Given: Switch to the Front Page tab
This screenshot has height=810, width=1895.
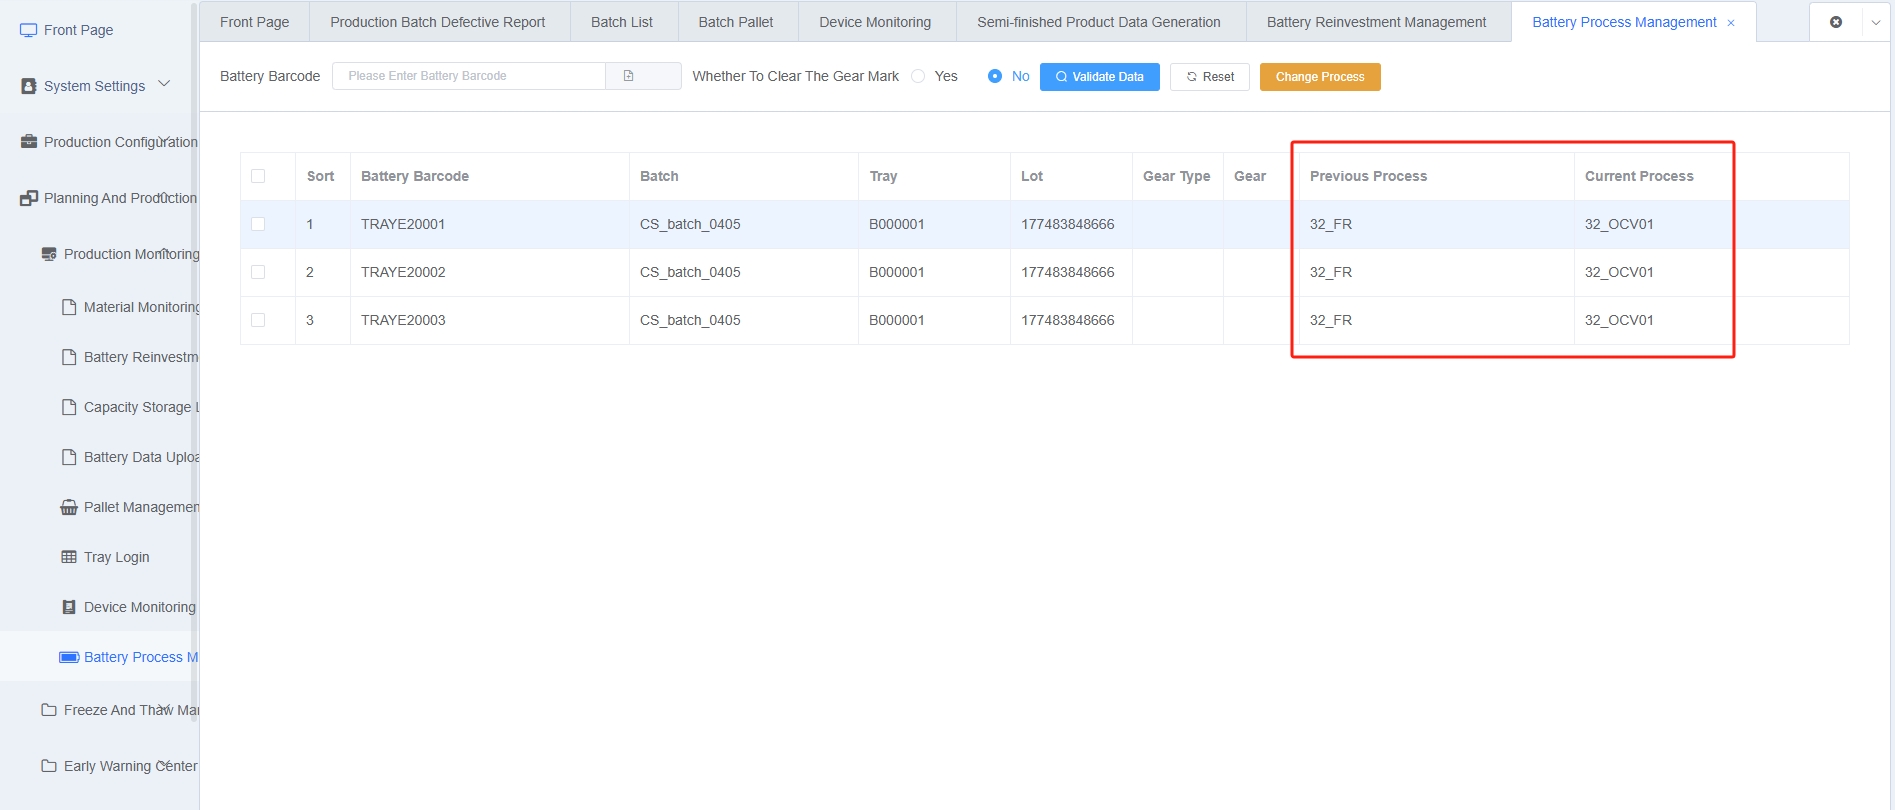Looking at the screenshot, I should (254, 22).
